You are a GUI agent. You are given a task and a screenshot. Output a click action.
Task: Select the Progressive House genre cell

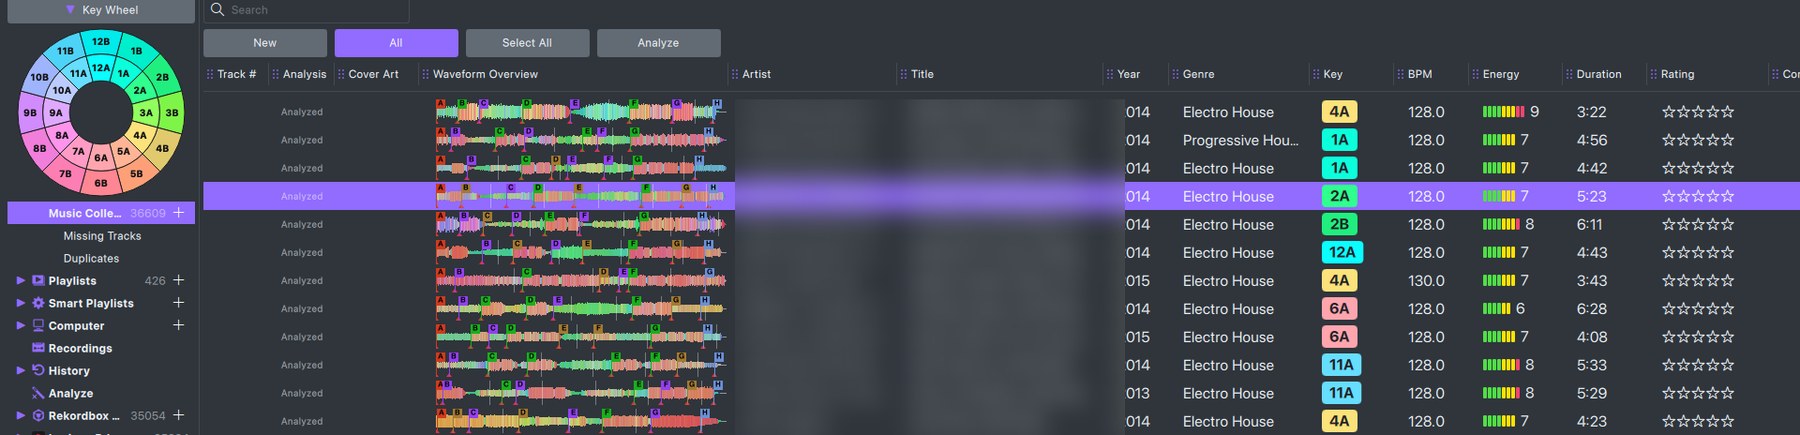point(1240,140)
